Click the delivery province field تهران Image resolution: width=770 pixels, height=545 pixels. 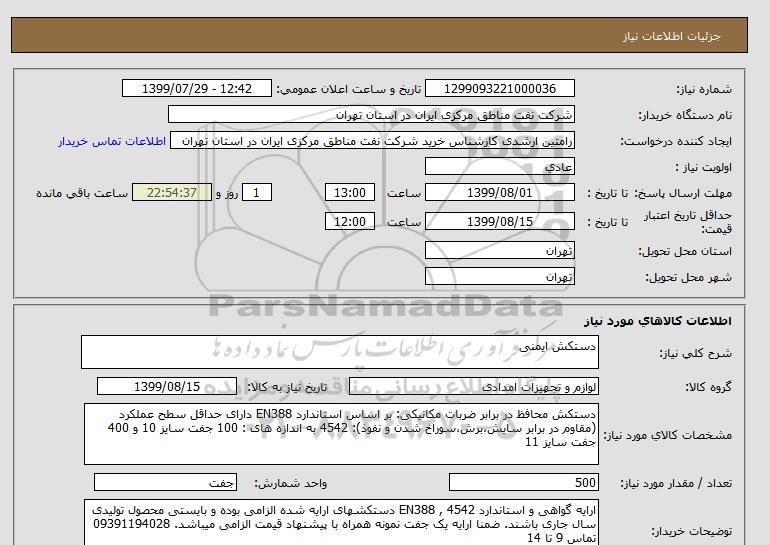(499, 251)
